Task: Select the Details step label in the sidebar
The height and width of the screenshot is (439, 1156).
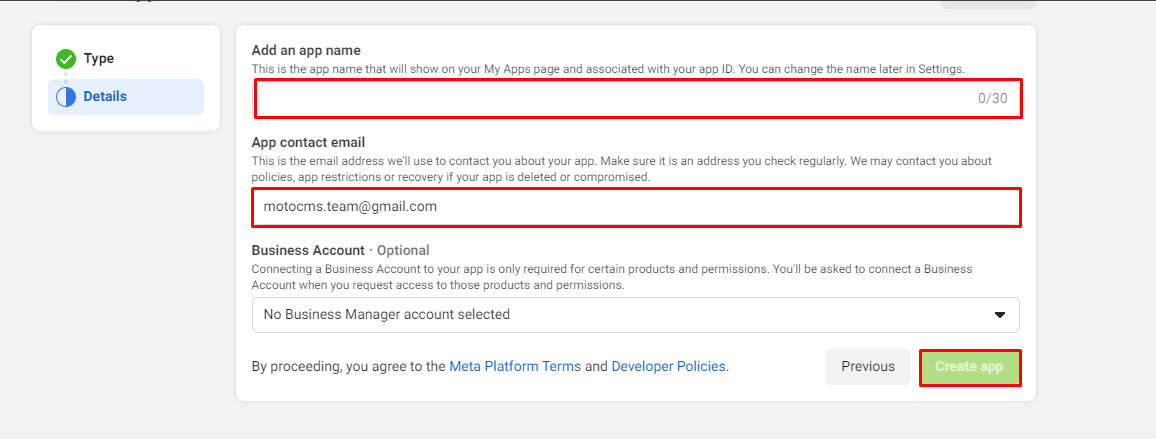Action: (105, 97)
